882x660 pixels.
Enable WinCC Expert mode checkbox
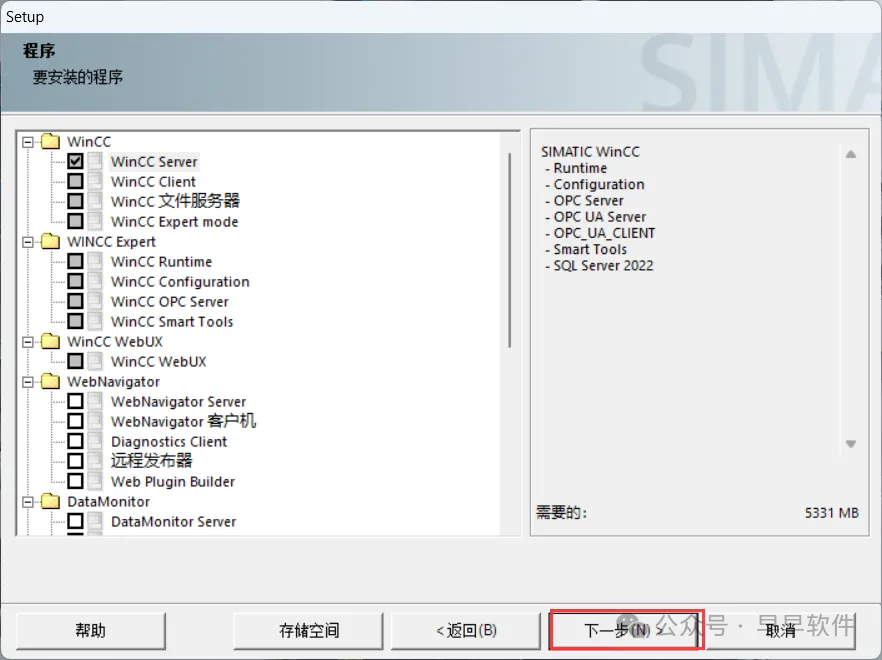click(x=75, y=221)
